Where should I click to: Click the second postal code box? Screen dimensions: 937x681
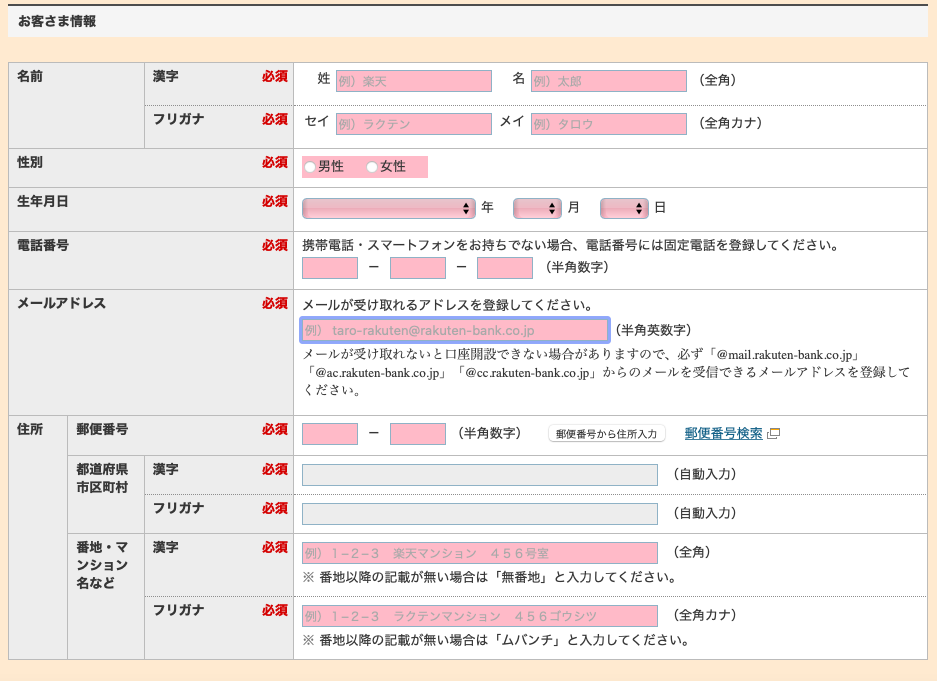418,434
